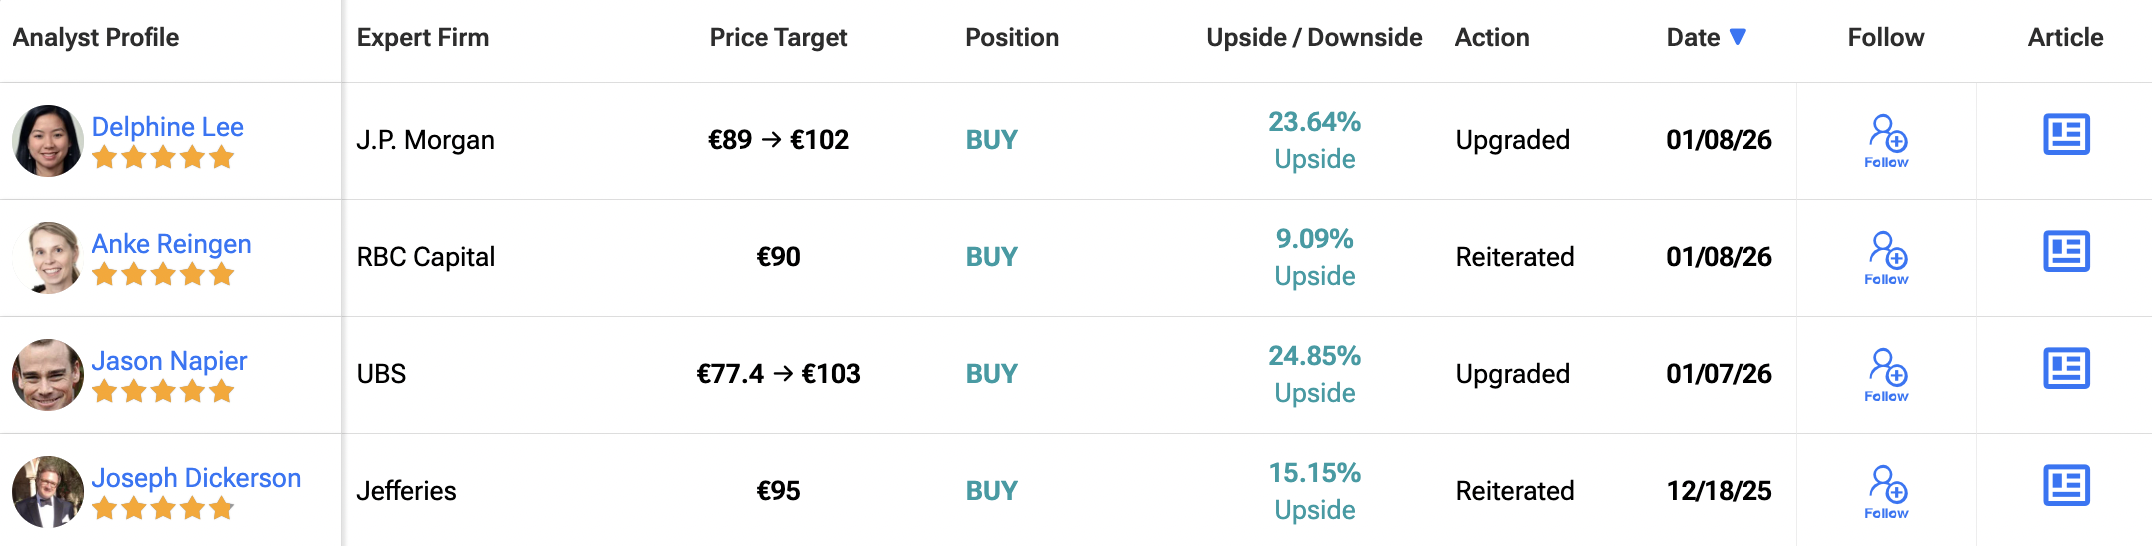The height and width of the screenshot is (546, 2152).
Task: Open Delphine Lee's analyst profile
Action: (168, 127)
